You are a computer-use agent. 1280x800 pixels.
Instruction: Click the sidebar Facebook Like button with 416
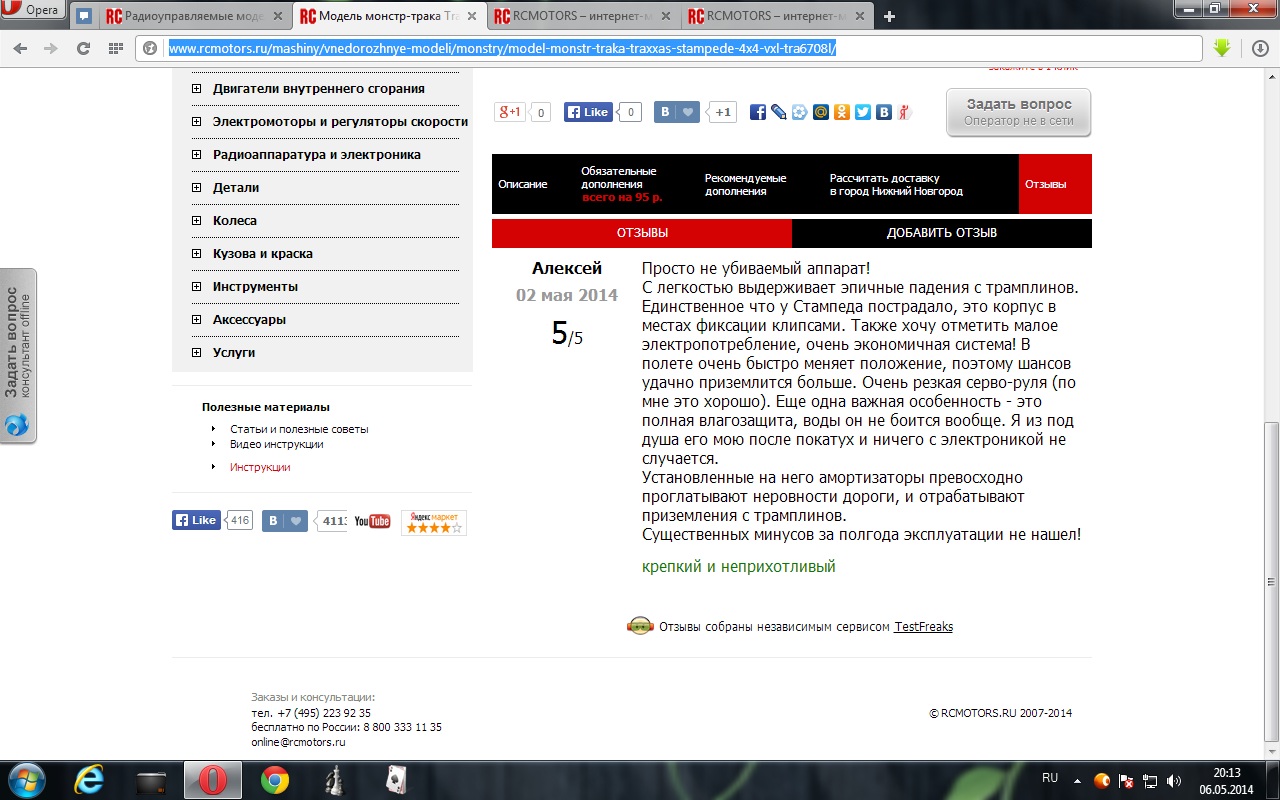pos(196,520)
